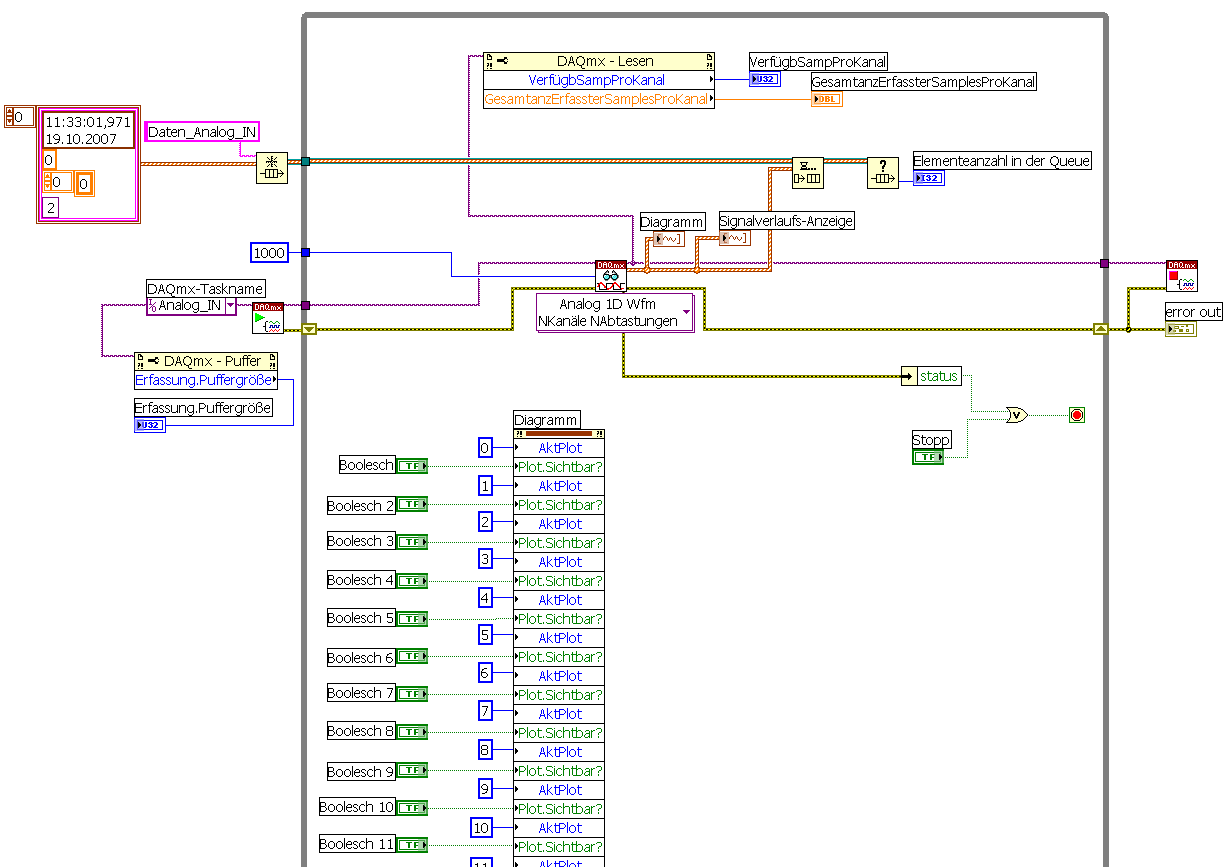The height and width of the screenshot is (867, 1231).
Task: Click the Diagramm property node header label
Action: [x=546, y=420]
